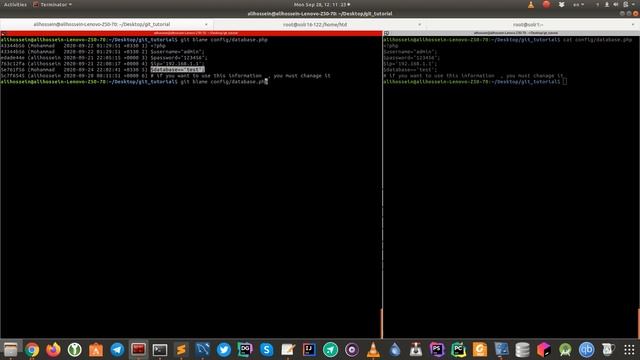Viewport: 640px width, 360px height.
Task: Open qBittorrent from the dock
Action: [587, 350]
